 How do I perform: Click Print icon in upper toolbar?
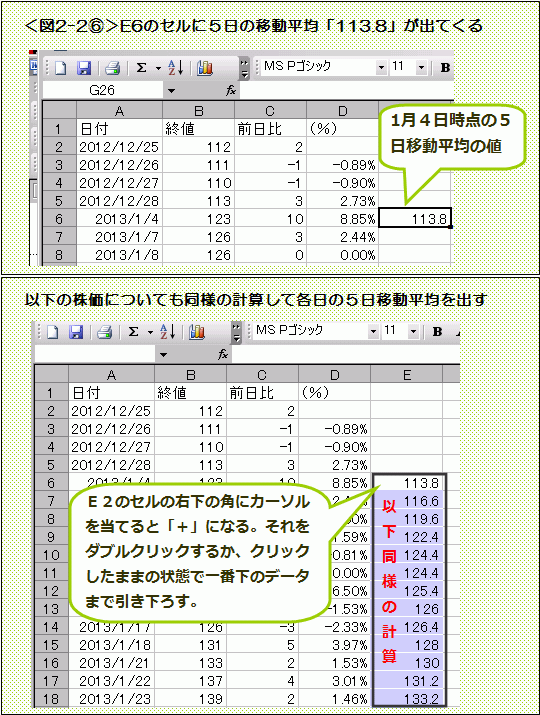click(112, 68)
